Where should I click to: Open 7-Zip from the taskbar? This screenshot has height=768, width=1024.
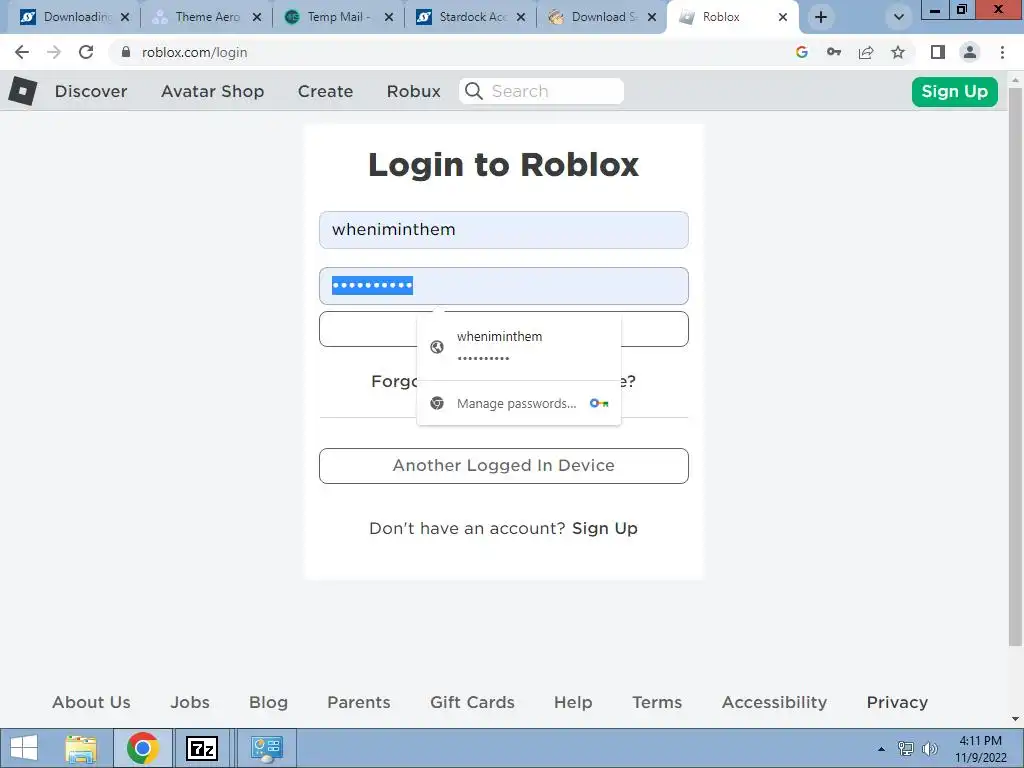[x=202, y=748]
